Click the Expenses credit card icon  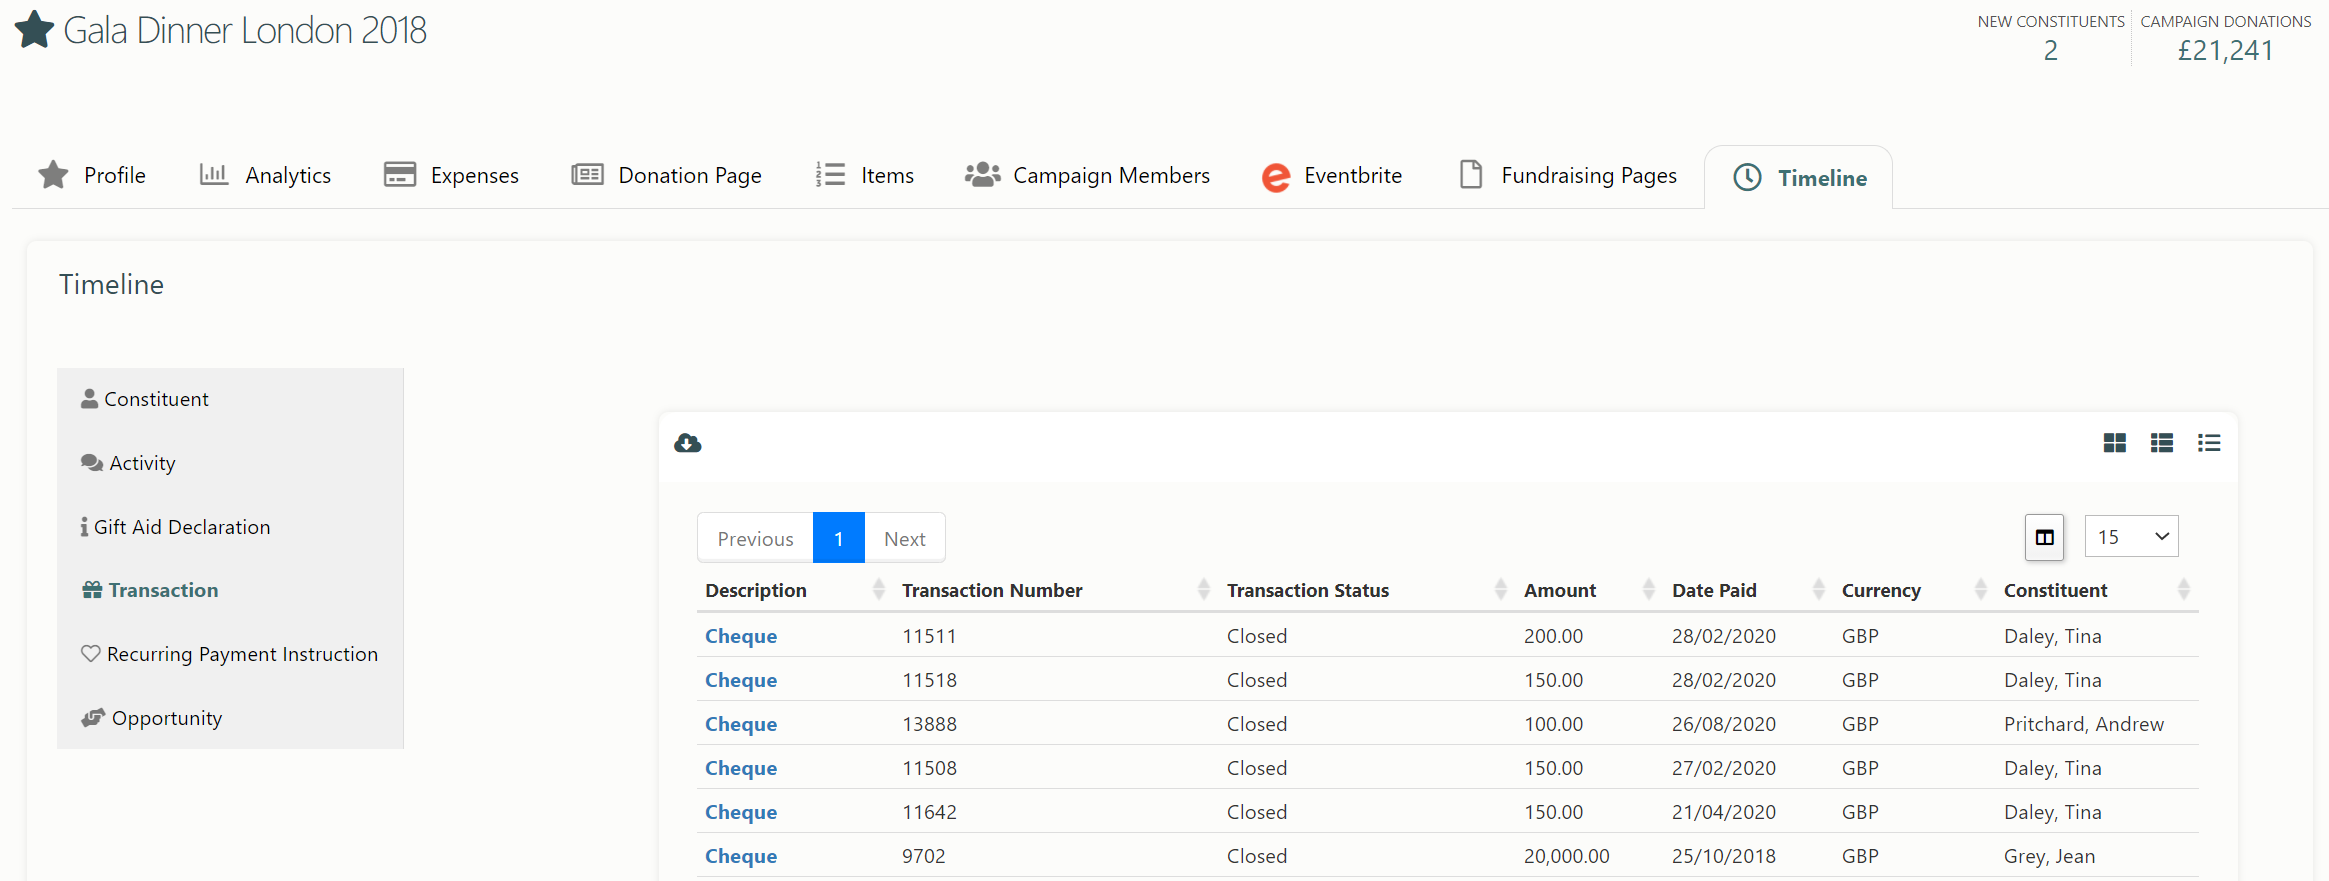tap(400, 175)
